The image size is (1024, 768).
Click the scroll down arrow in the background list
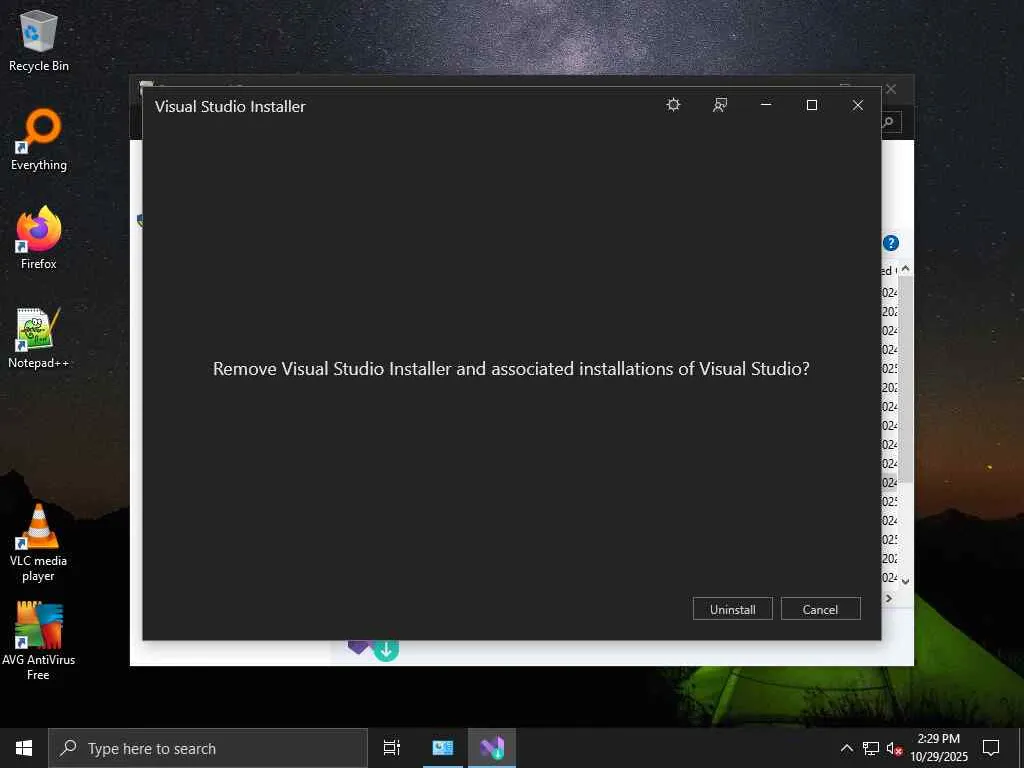[905, 581]
